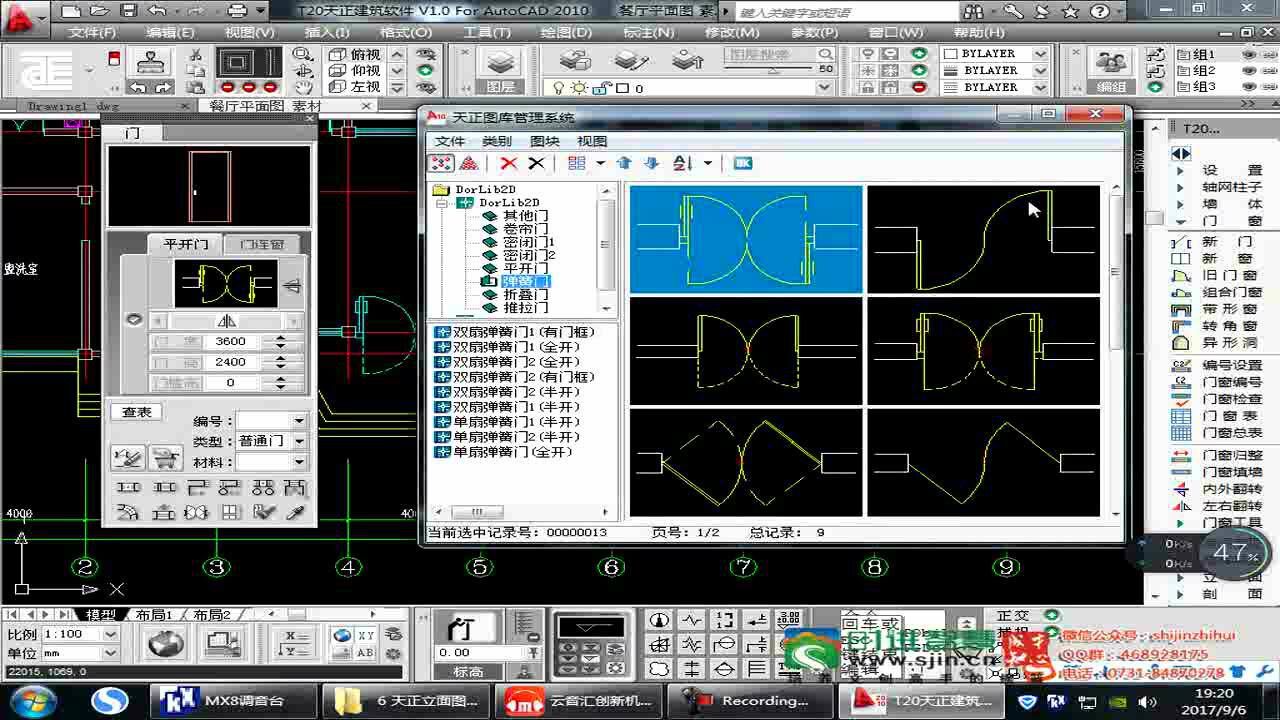Screen dimensions: 1280x720
Task: Click the OK icon in library toolbar
Action: 742,163
